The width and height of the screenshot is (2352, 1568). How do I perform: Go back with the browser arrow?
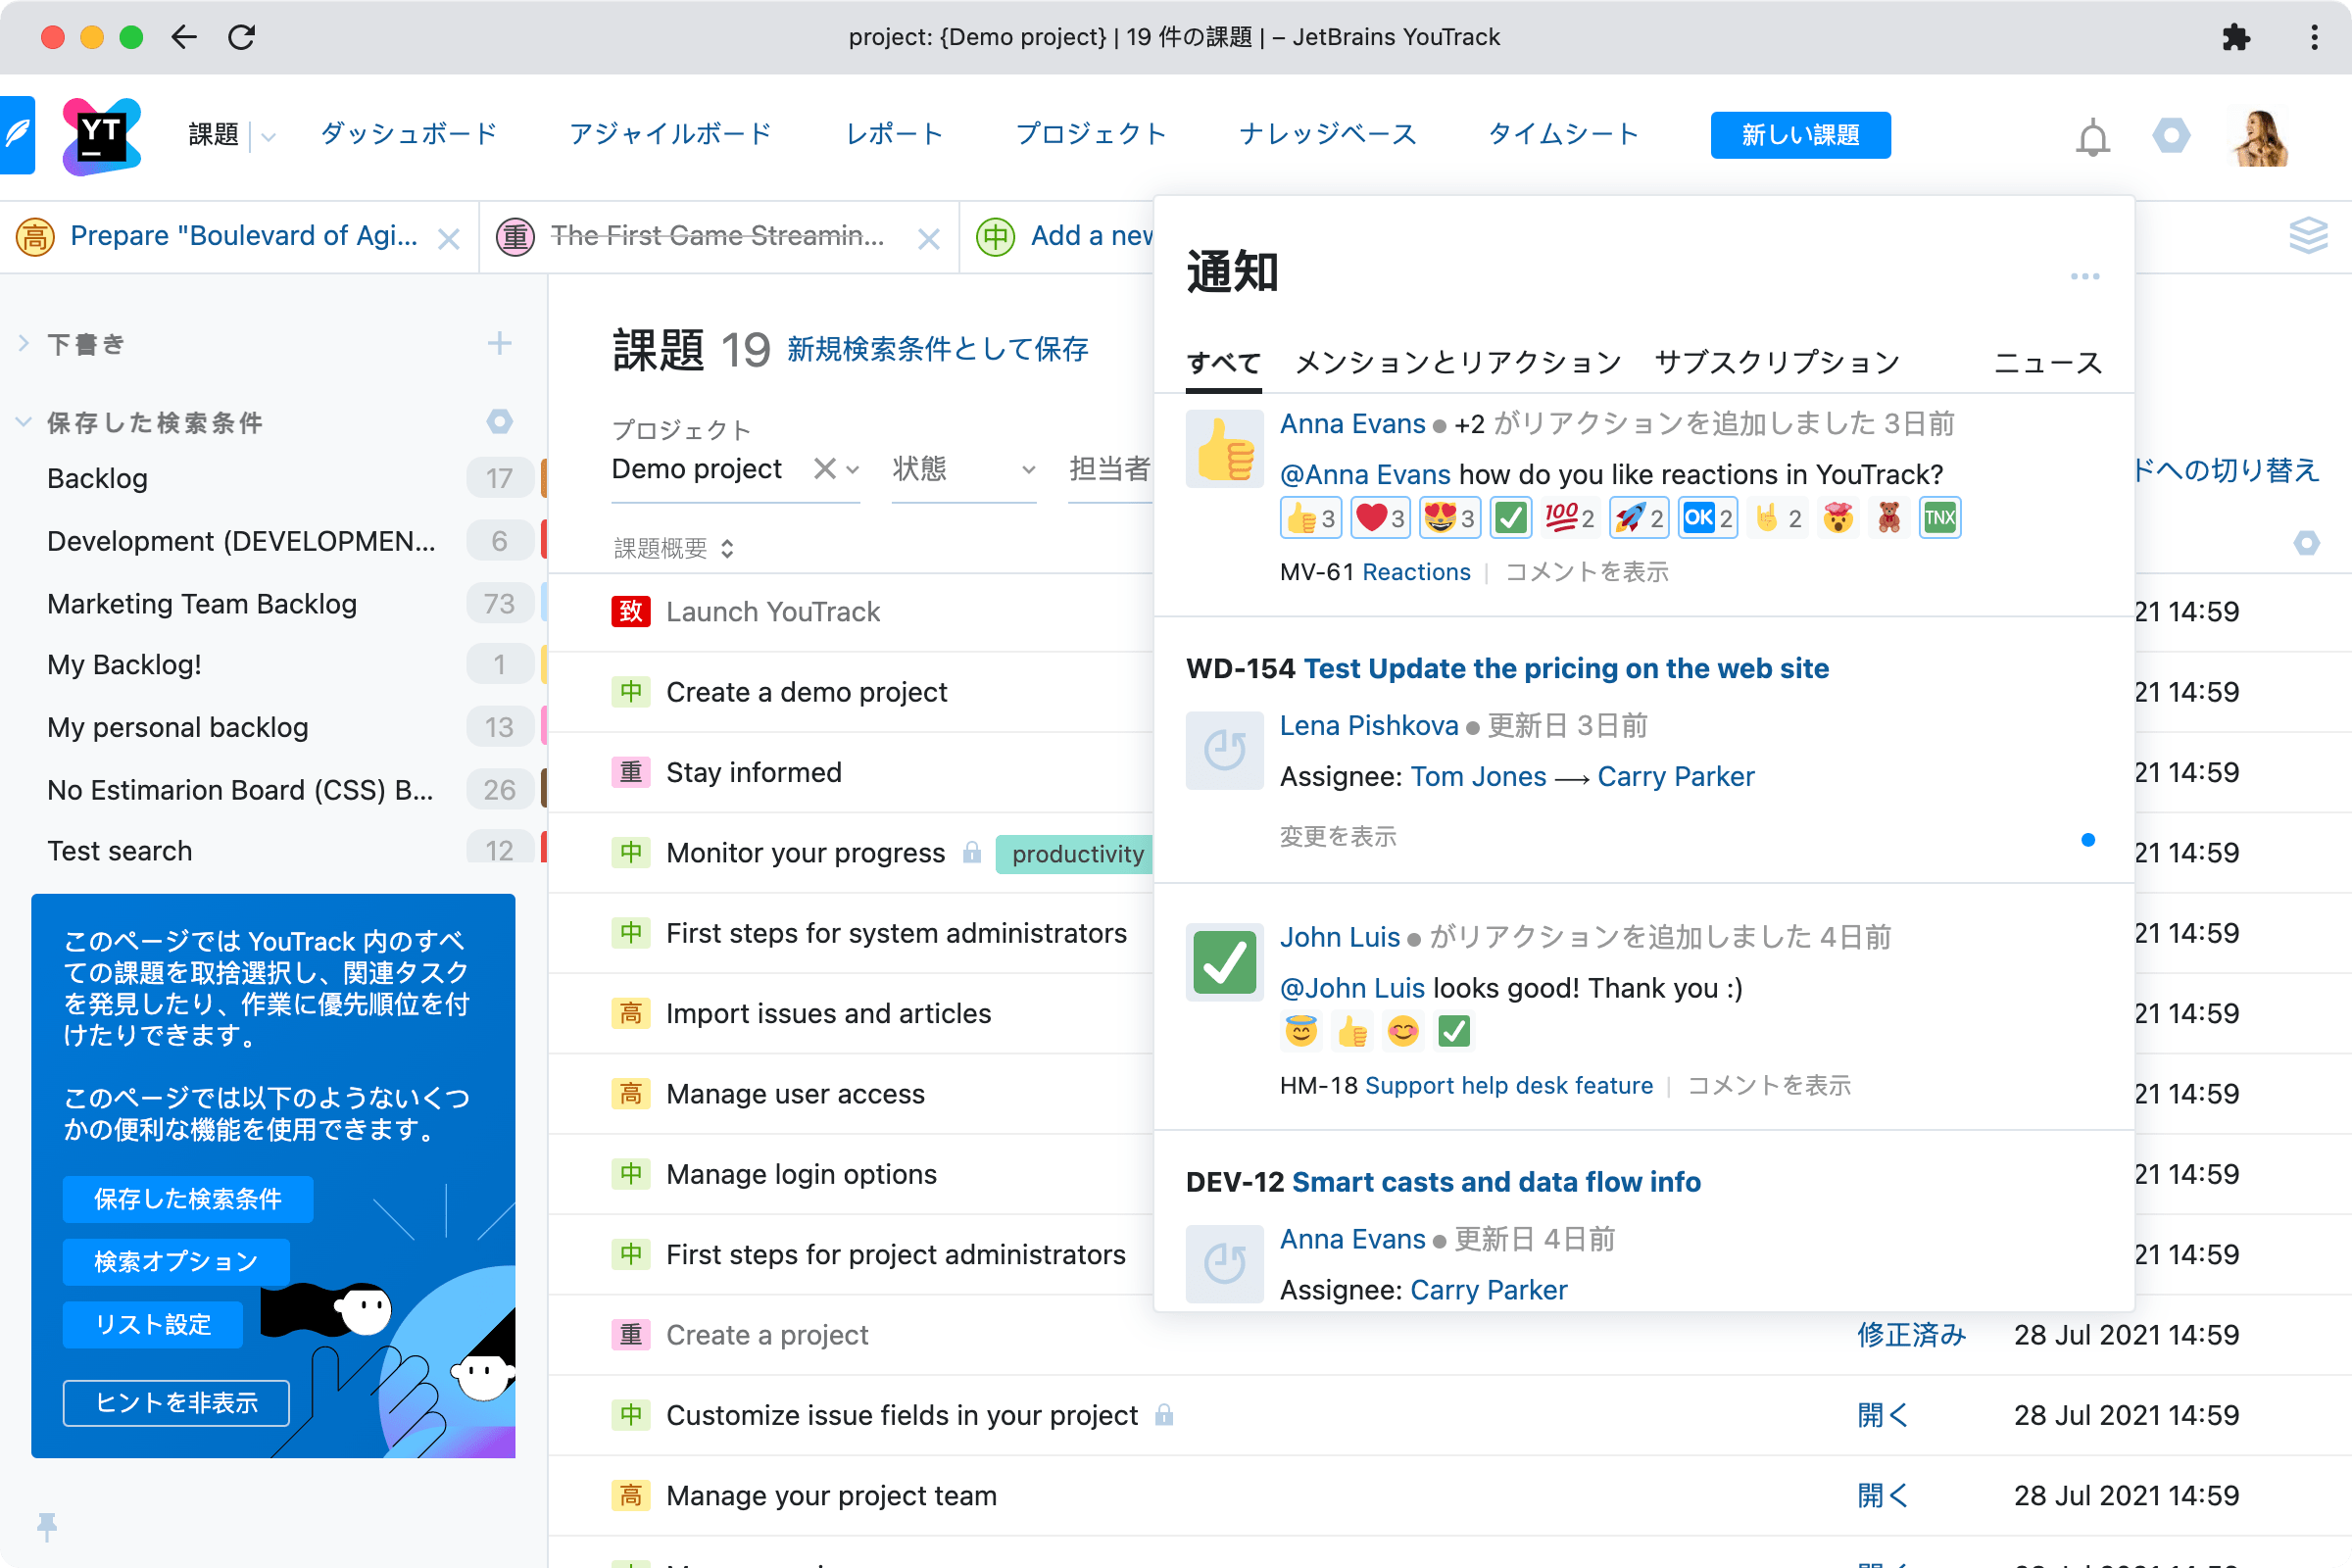184,37
